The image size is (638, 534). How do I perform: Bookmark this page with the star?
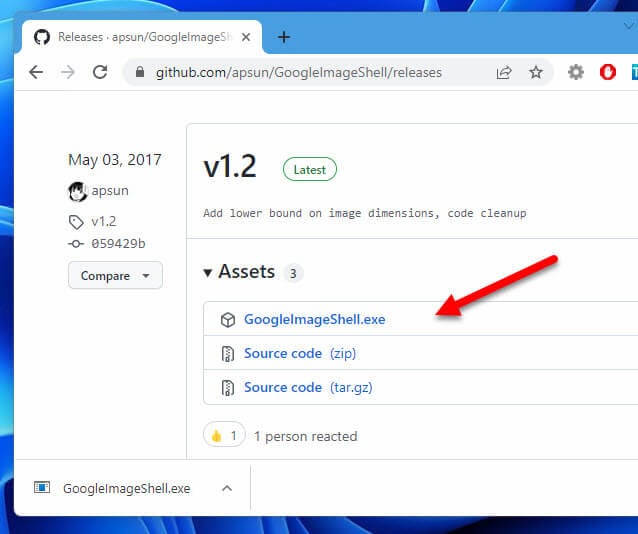point(536,72)
